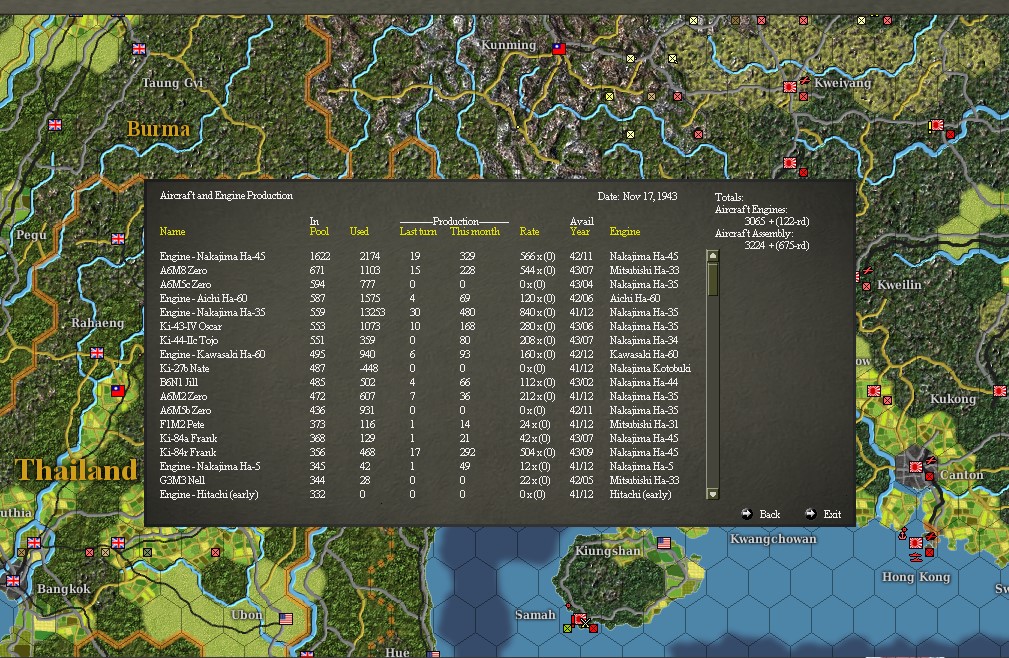Viewport: 1009px width, 658px height.
Task: Click the Japanese flag base at Samah
Action: pyautogui.click(x=579, y=619)
